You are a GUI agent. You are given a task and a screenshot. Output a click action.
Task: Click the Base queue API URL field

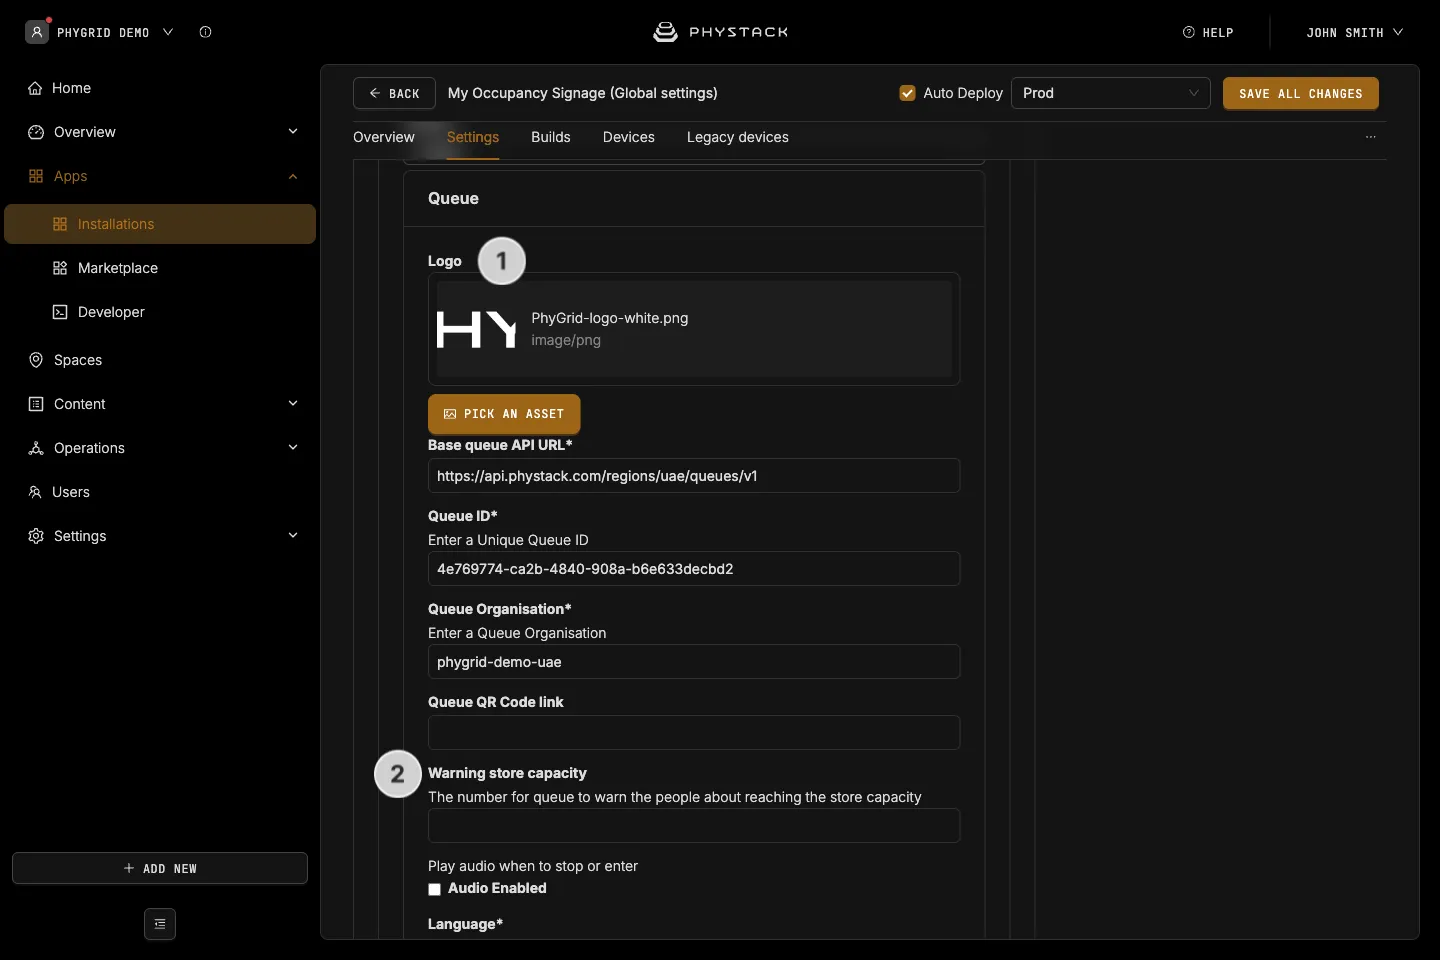coord(694,476)
